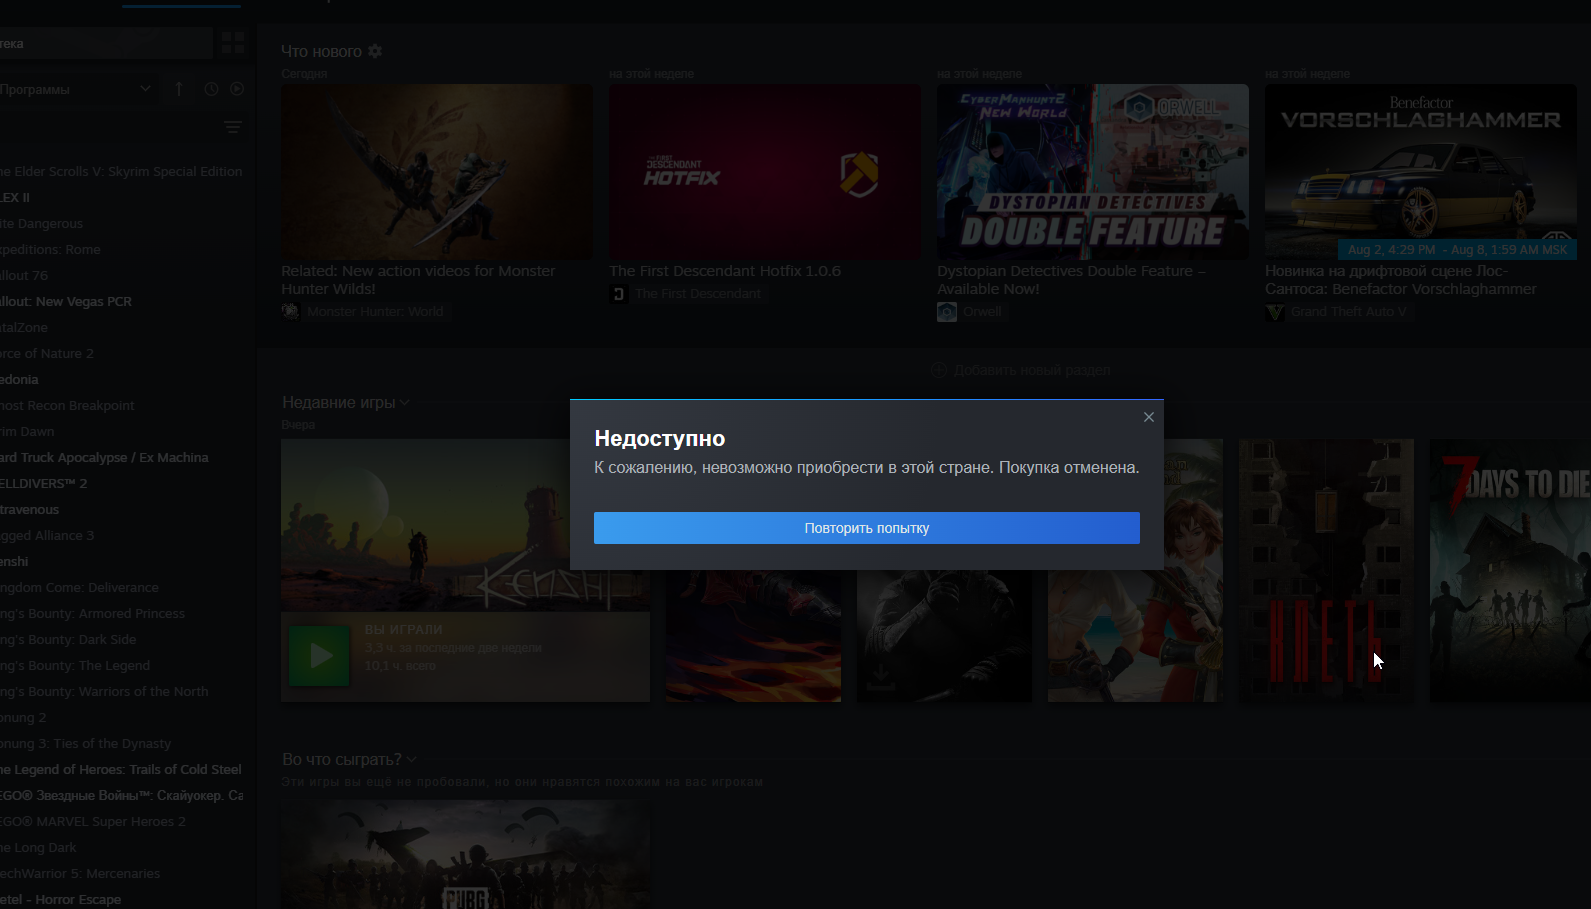Select Skyrim Special Edition in the library
This screenshot has width=1591, height=909.
[x=121, y=172]
